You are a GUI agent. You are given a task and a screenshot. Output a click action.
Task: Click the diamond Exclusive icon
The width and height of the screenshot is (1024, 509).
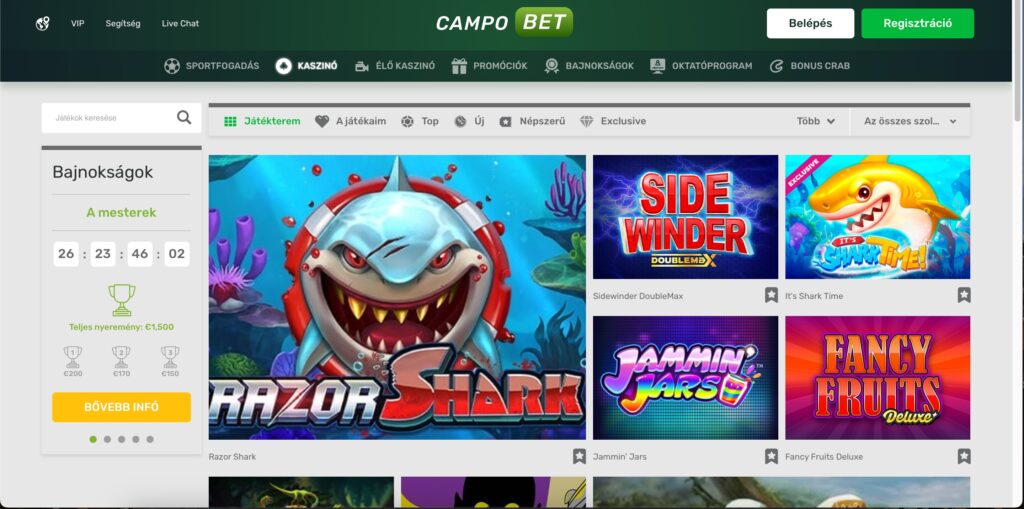click(586, 122)
